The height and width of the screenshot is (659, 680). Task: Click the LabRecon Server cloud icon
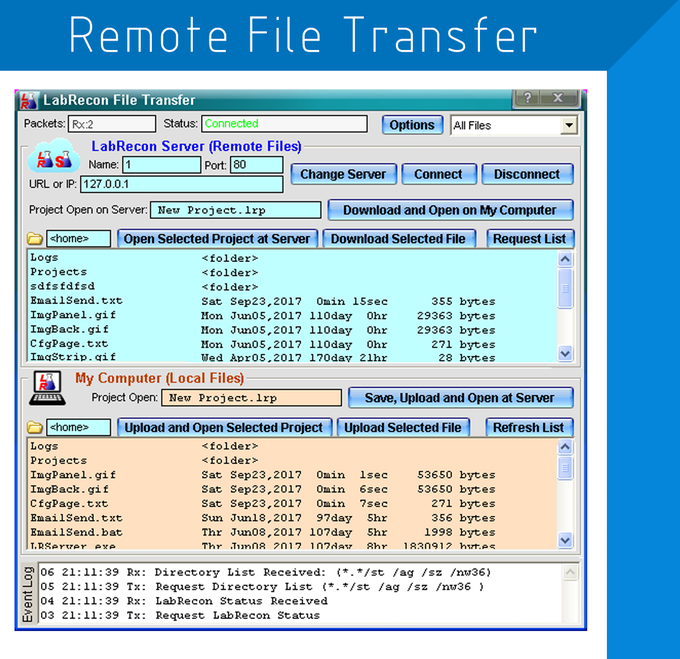click(54, 156)
